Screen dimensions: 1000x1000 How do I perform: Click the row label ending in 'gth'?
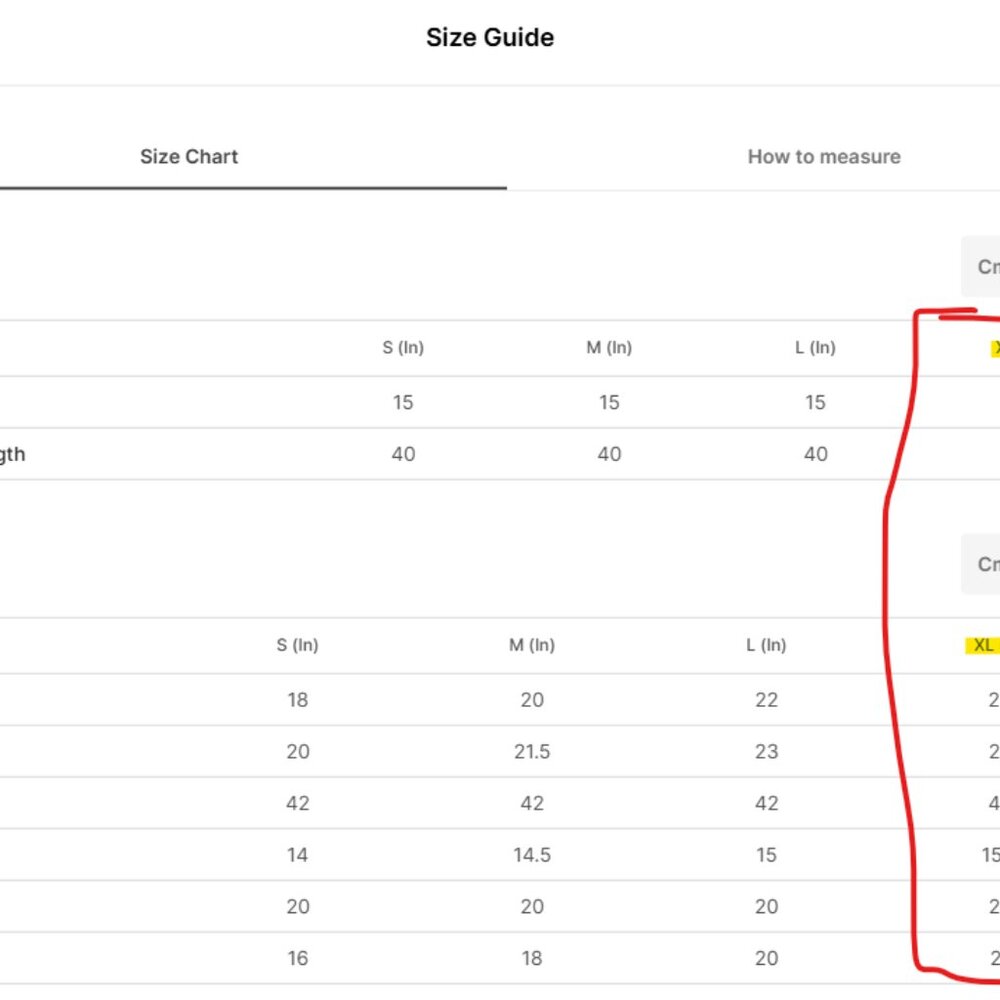tap(12, 455)
